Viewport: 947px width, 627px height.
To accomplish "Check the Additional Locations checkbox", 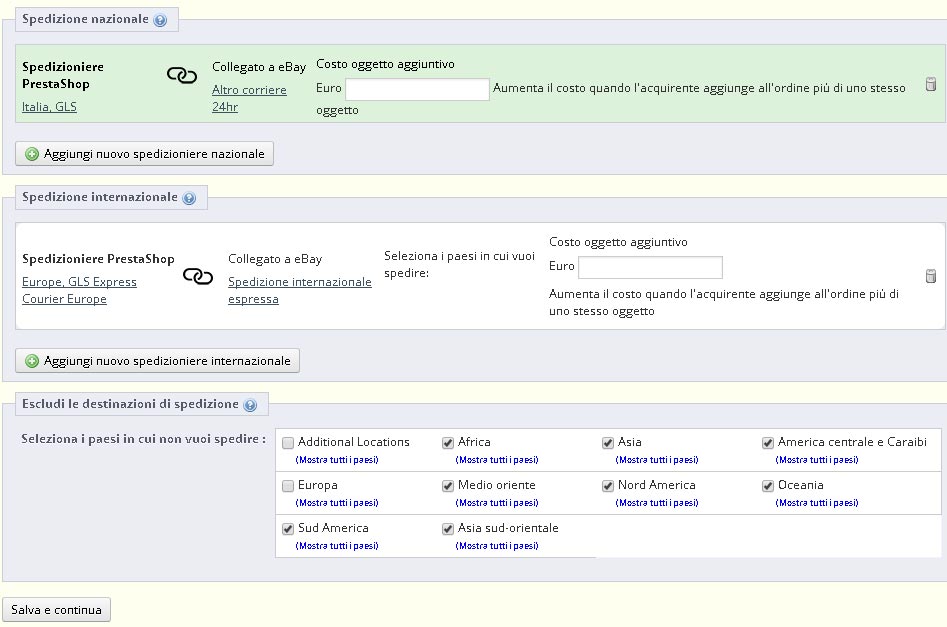I will point(288,443).
